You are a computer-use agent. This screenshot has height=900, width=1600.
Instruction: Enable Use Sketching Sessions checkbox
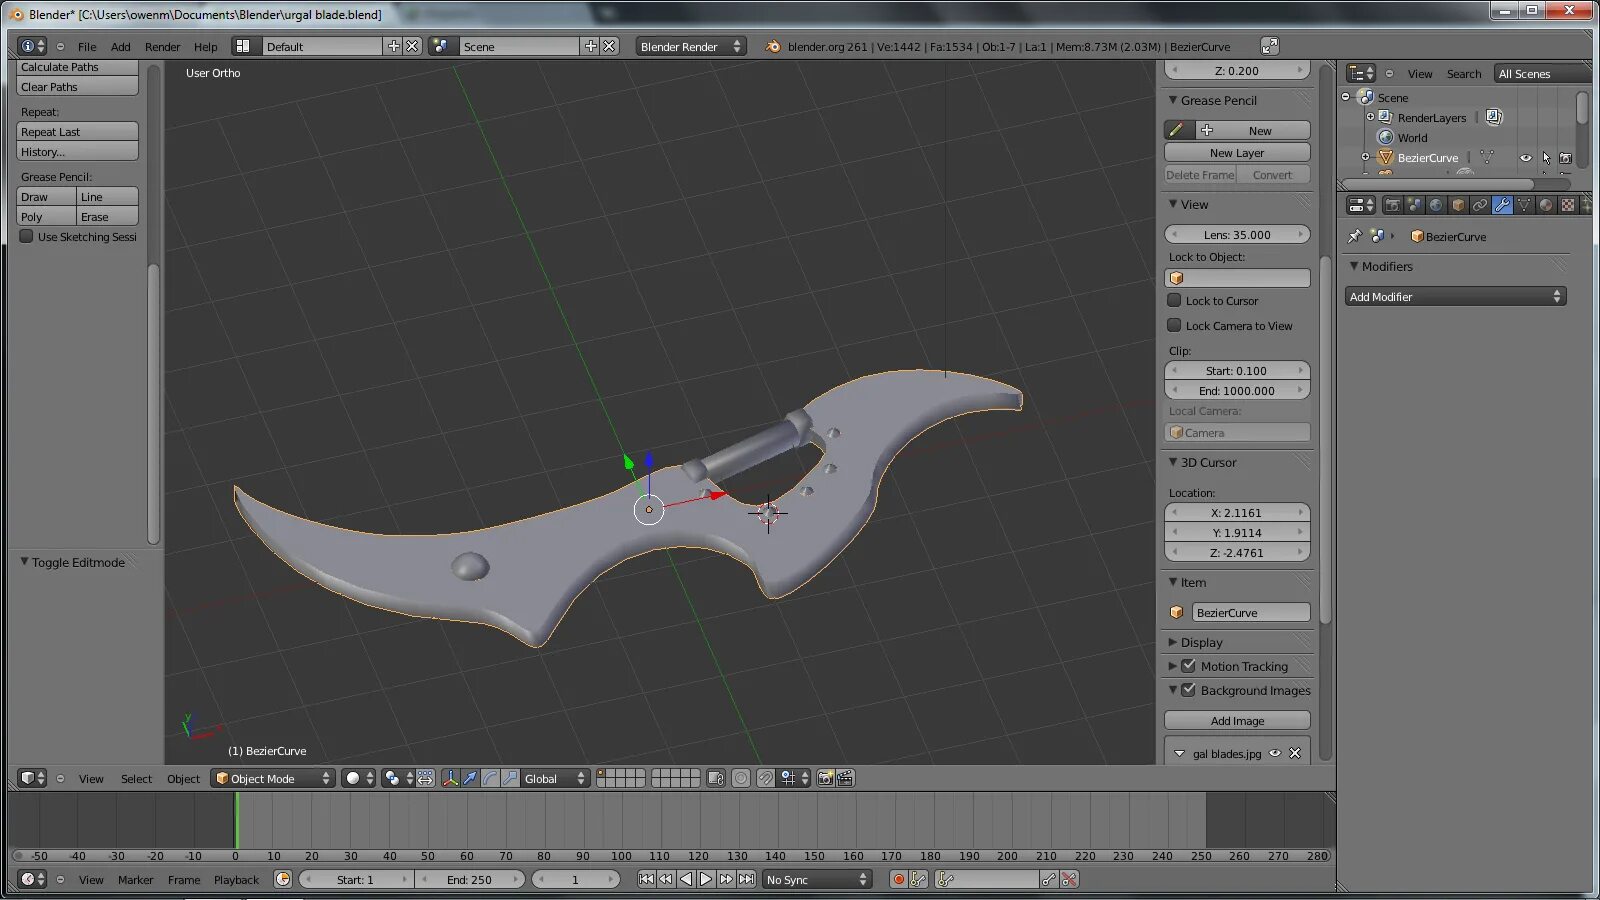27,236
